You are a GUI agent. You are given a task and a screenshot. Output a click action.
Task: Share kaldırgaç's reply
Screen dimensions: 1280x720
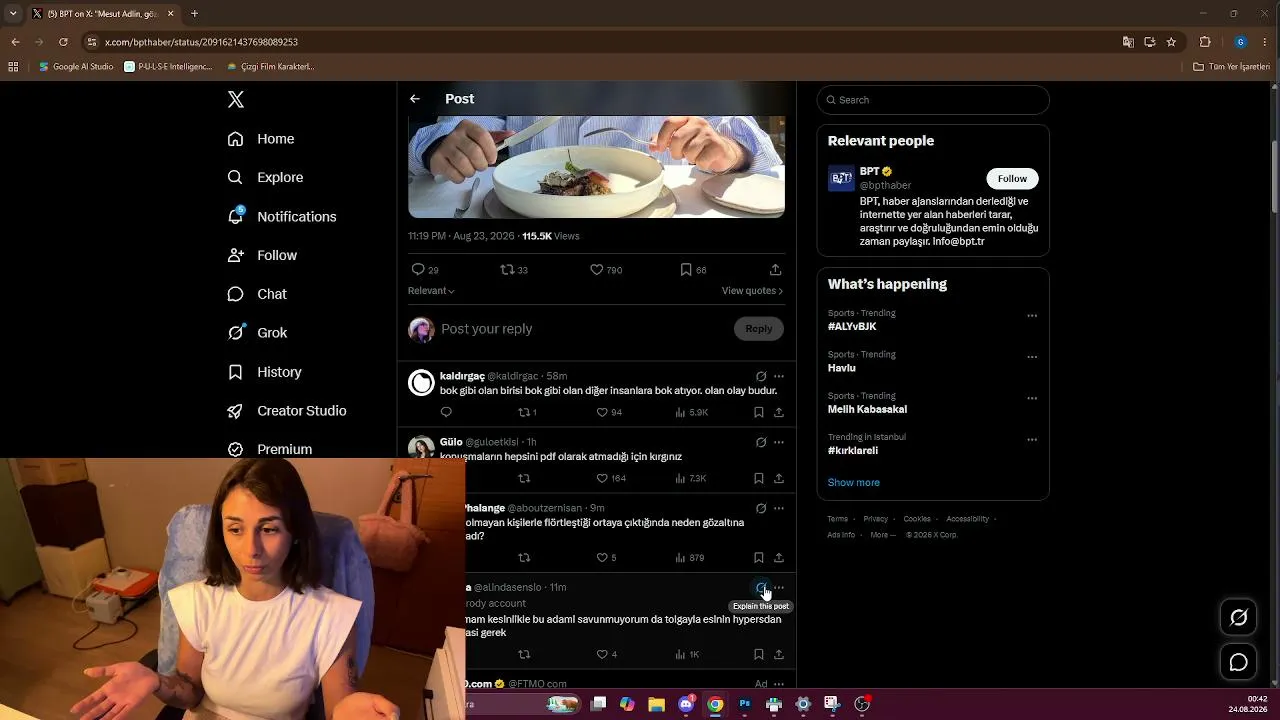tap(778, 412)
